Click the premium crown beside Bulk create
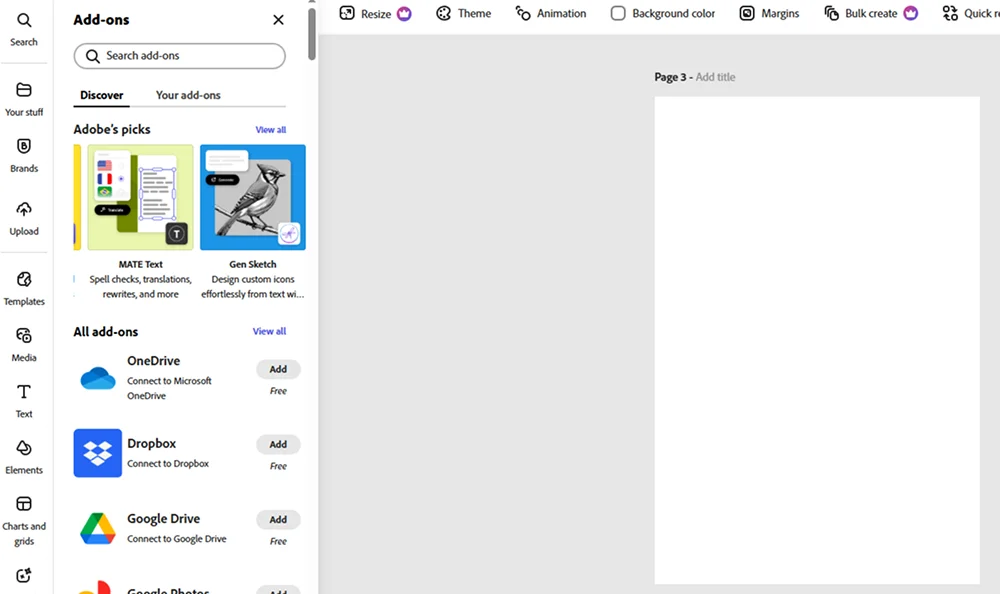Image resolution: width=1000 pixels, height=594 pixels. [x=911, y=13]
